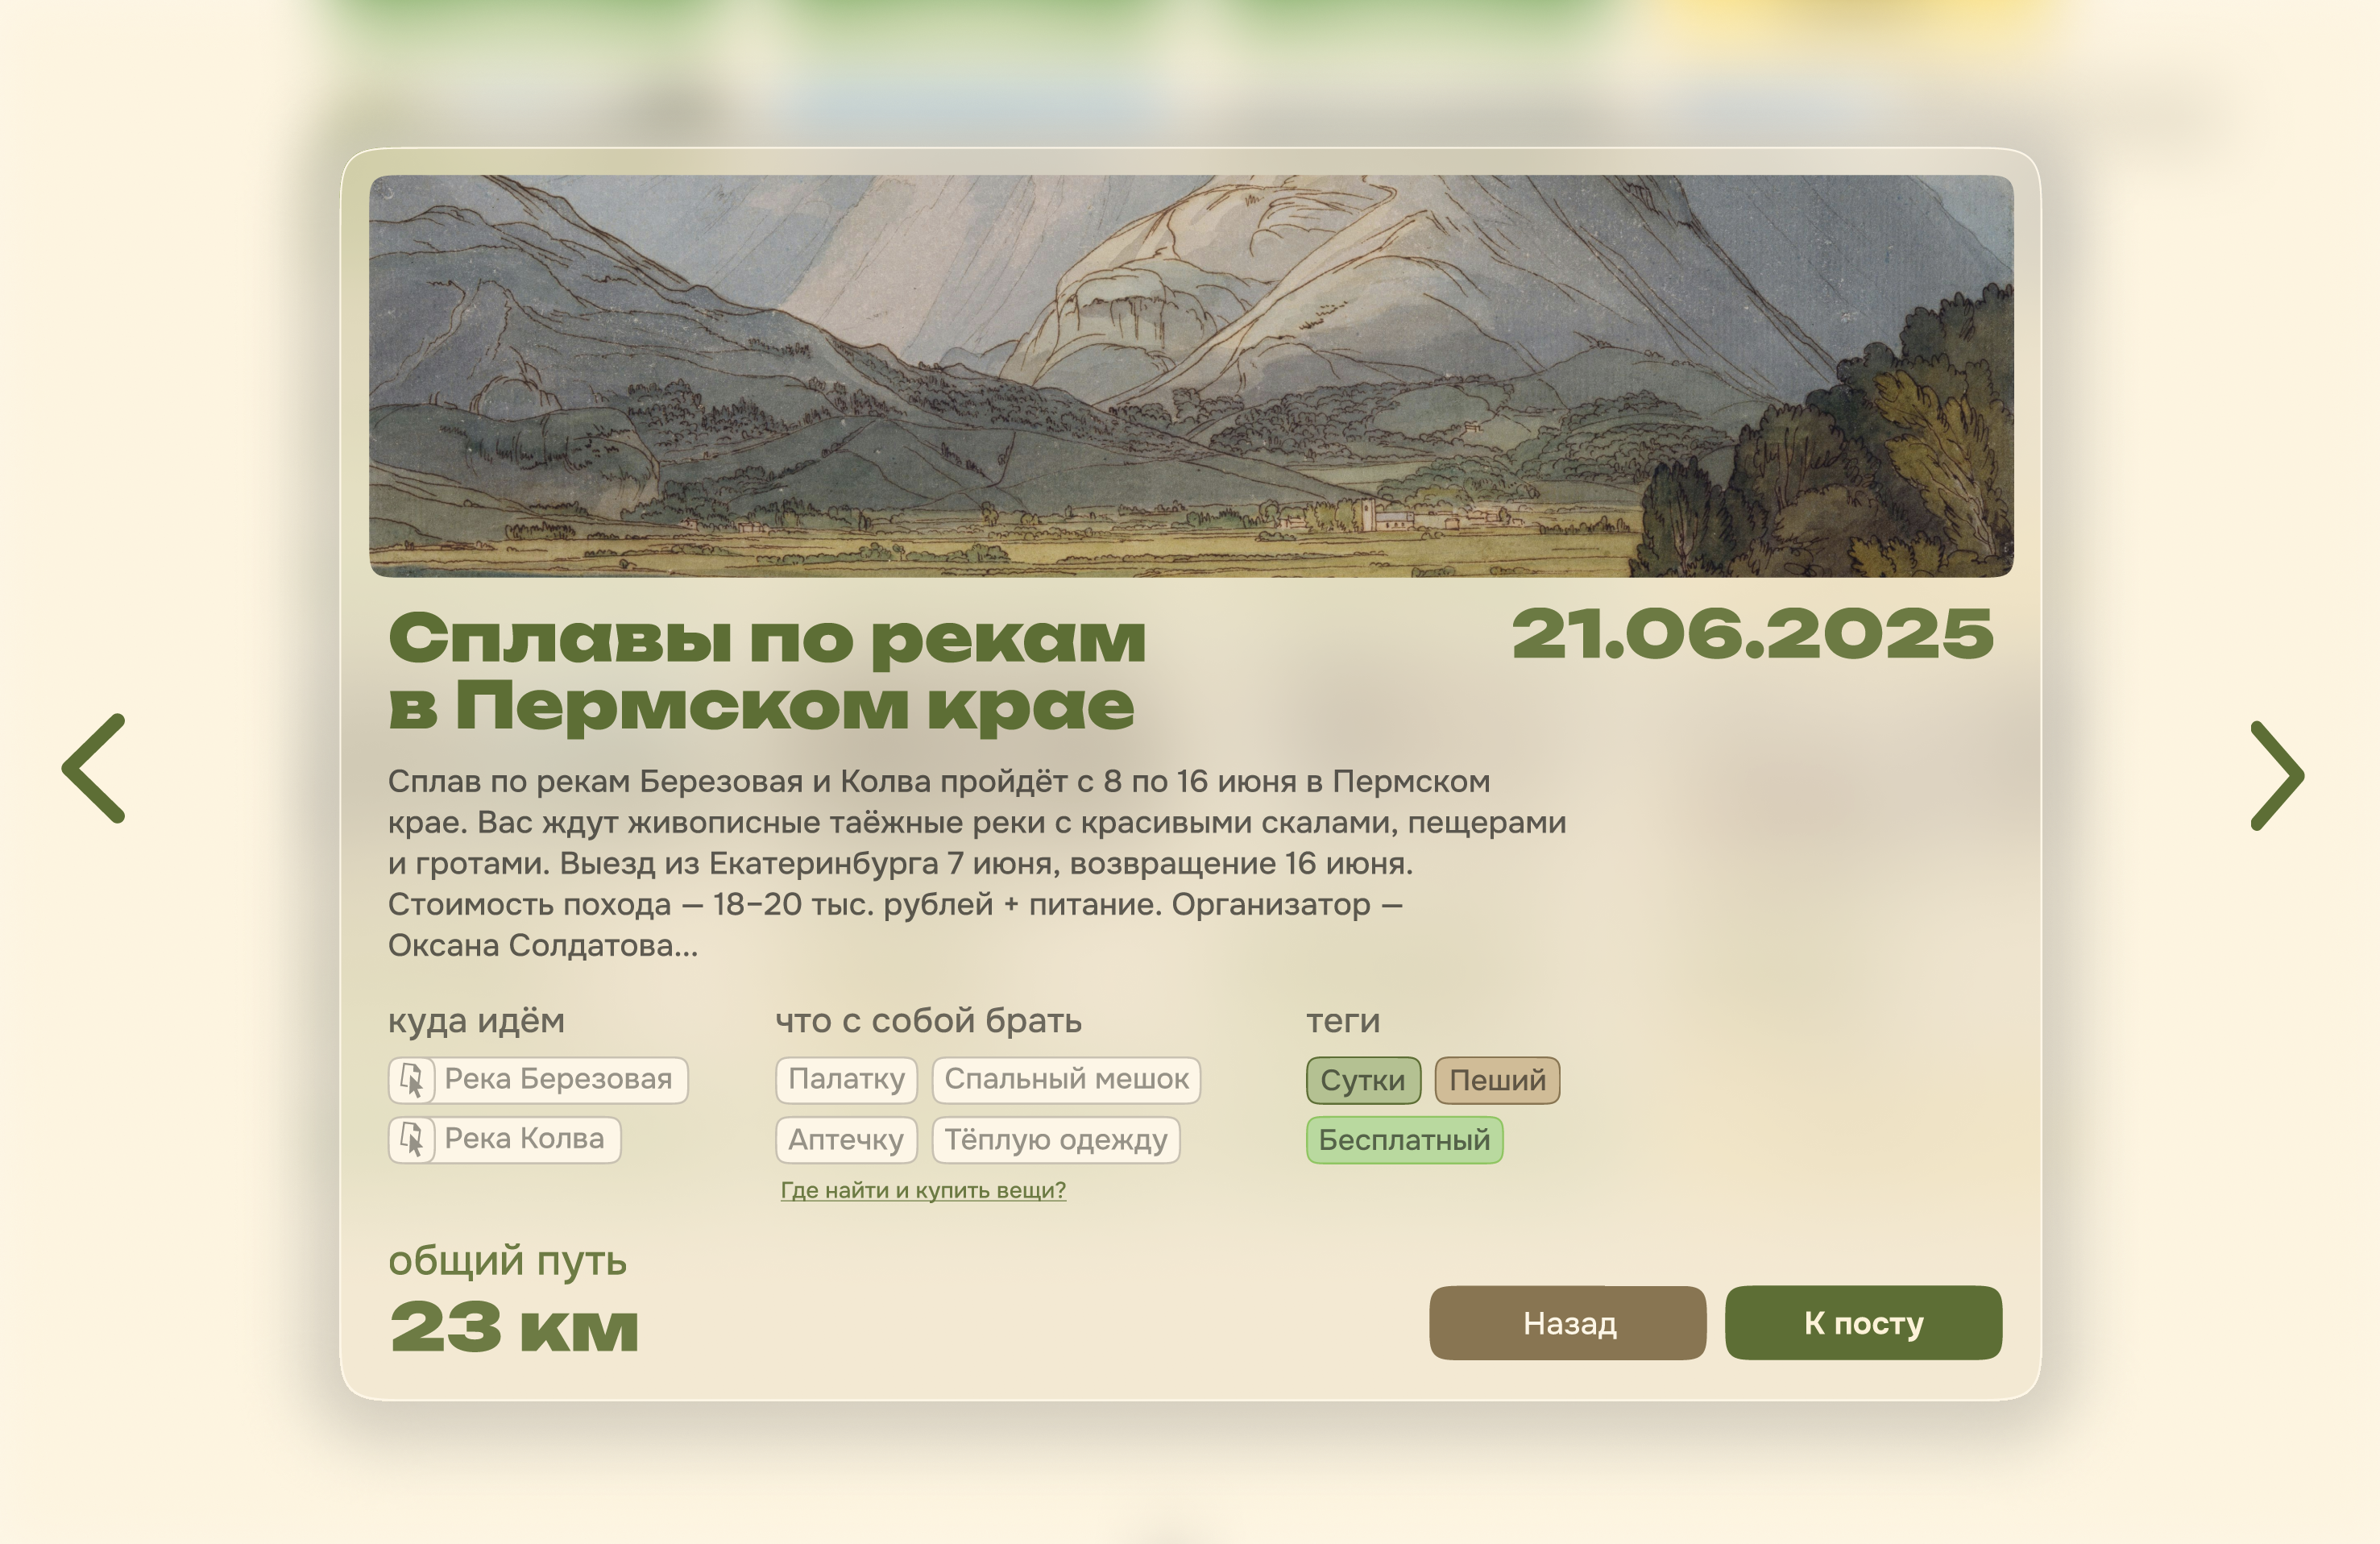
Task: Click the 21.06.2025 date heading
Action: [x=1752, y=634]
